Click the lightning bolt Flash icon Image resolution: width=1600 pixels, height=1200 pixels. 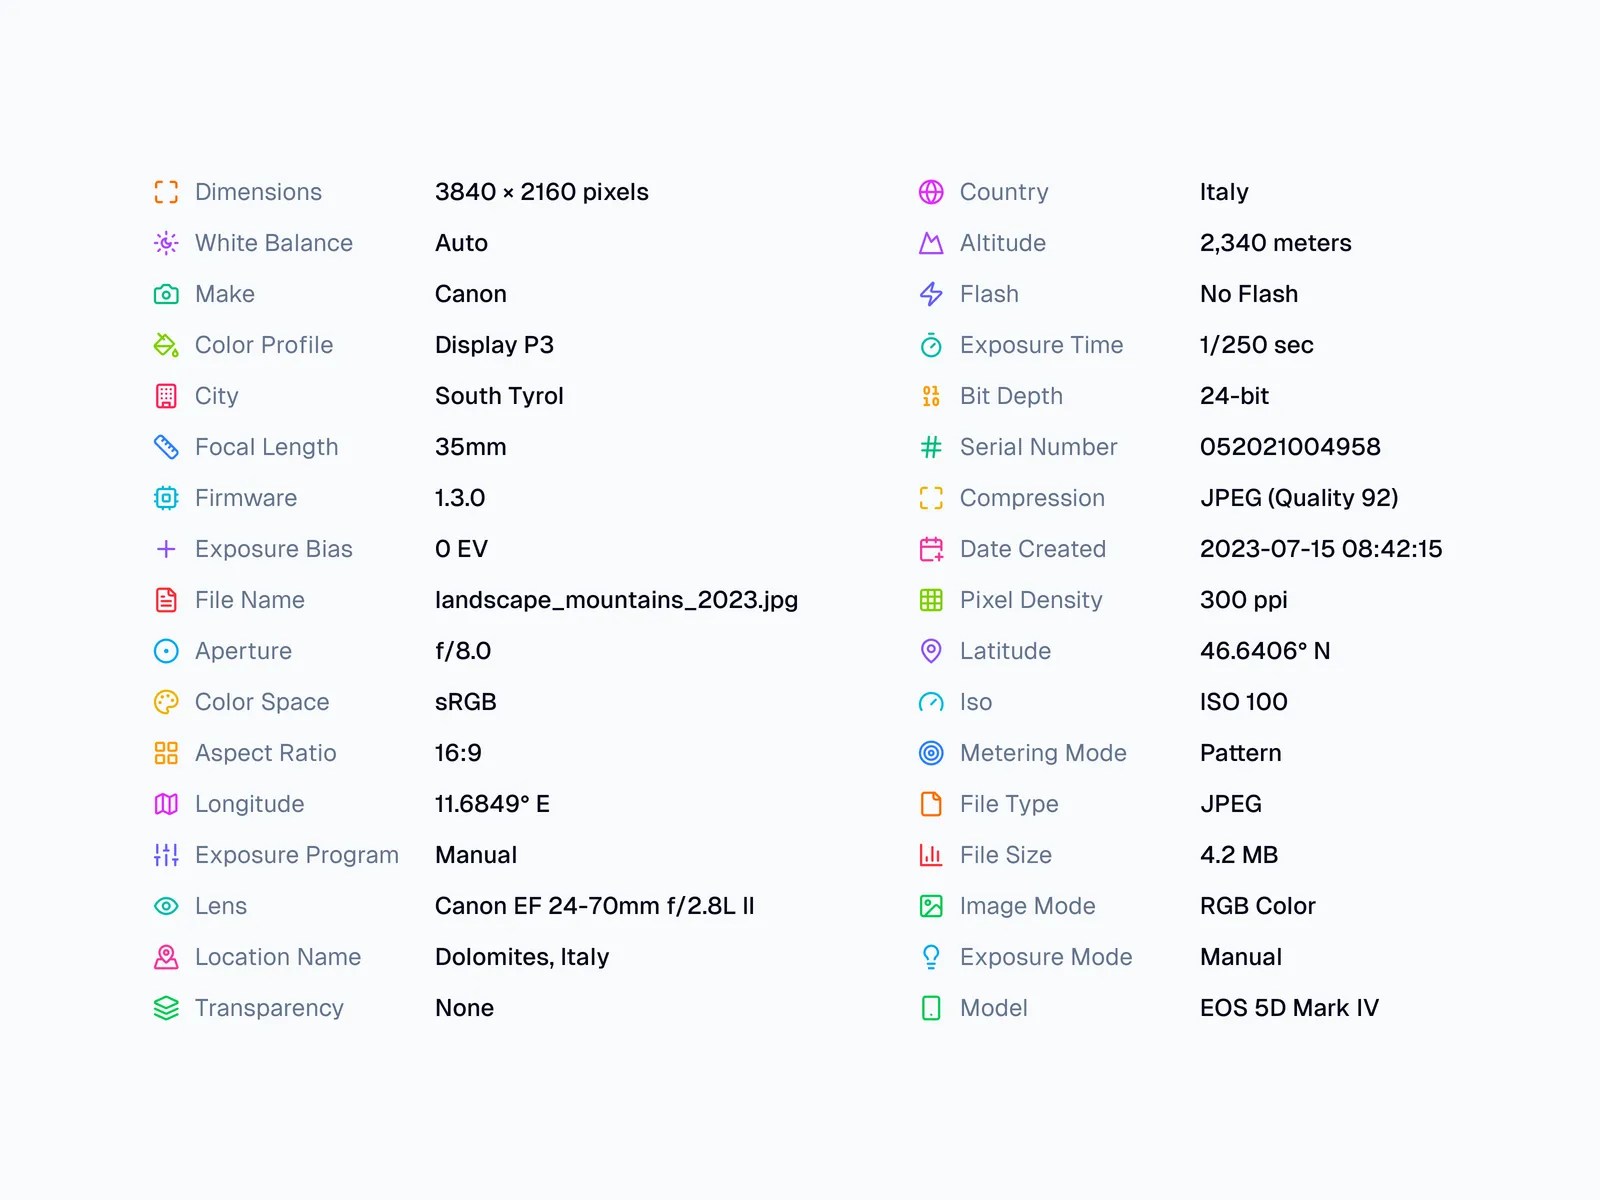pyautogui.click(x=931, y=294)
